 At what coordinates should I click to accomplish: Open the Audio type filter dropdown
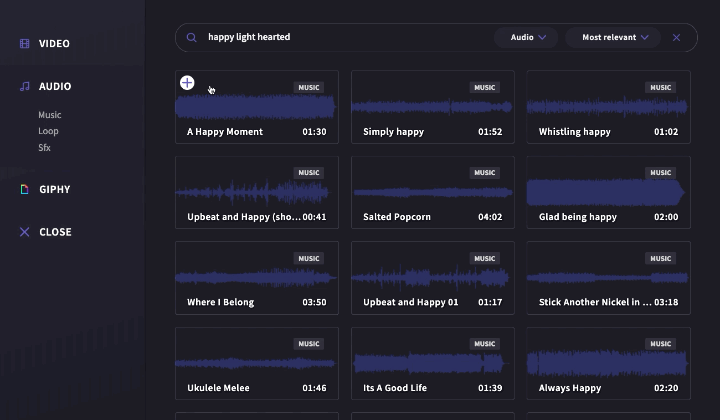(527, 38)
